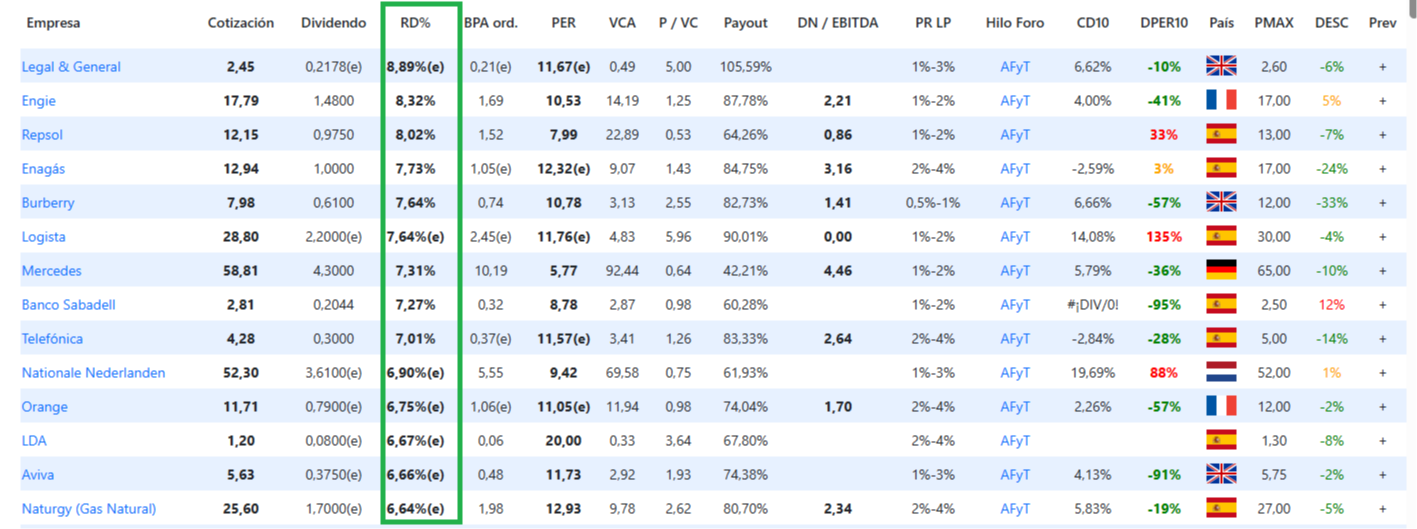Sort by the Cotización column header
This screenshot has height=529, width=1417.
click(x=241, y=23)
